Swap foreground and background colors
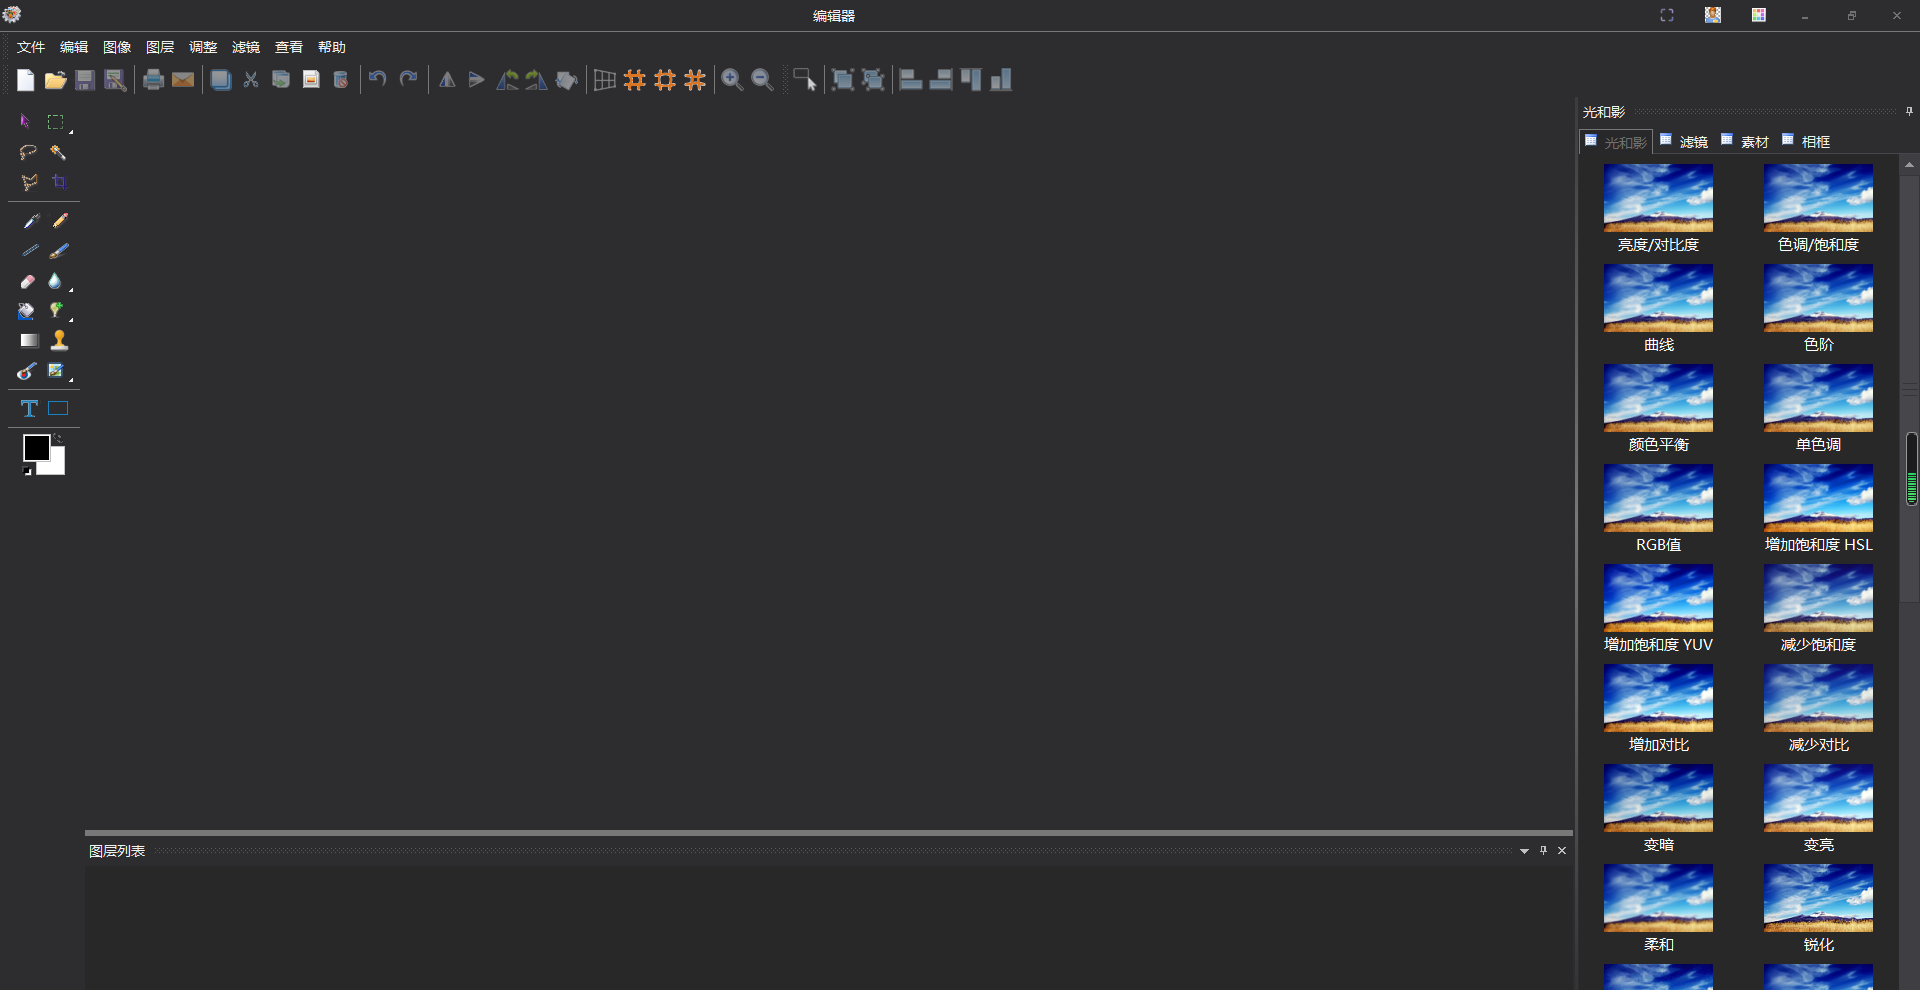The width and height of the screenshot is (1920, 990). click(x=59, y=438)
